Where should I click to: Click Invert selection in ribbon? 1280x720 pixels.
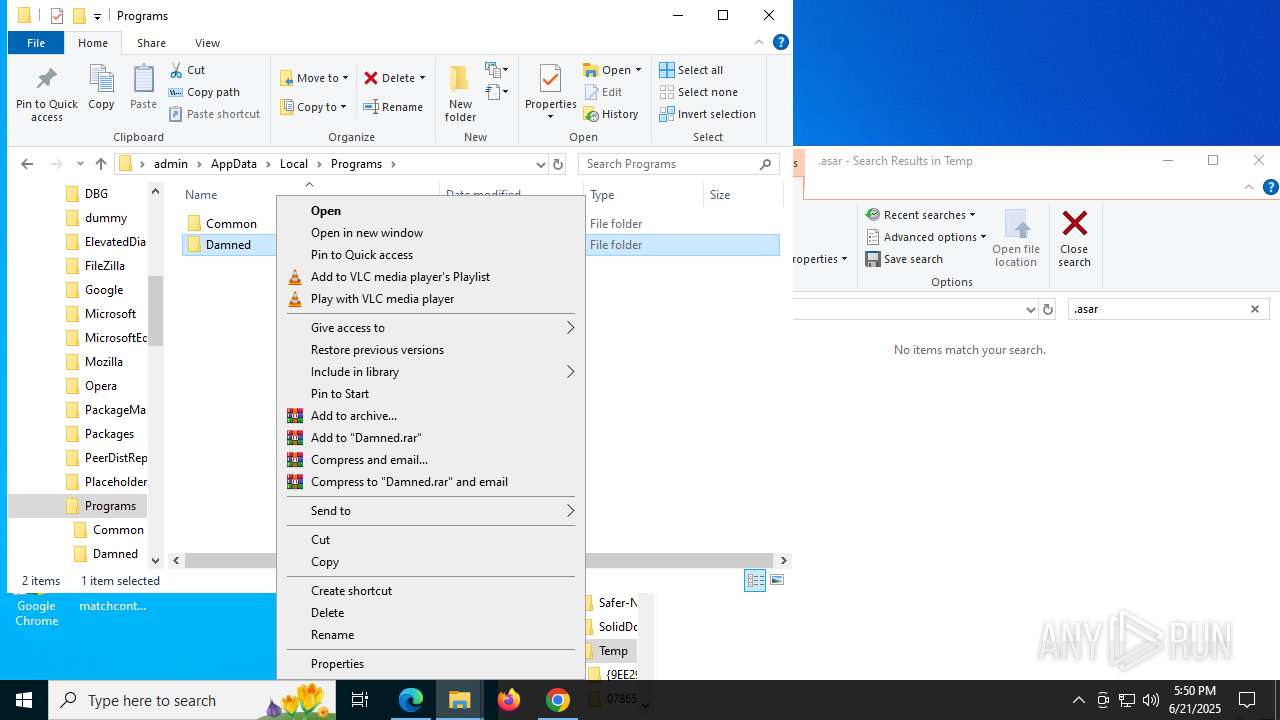point(707,114)
